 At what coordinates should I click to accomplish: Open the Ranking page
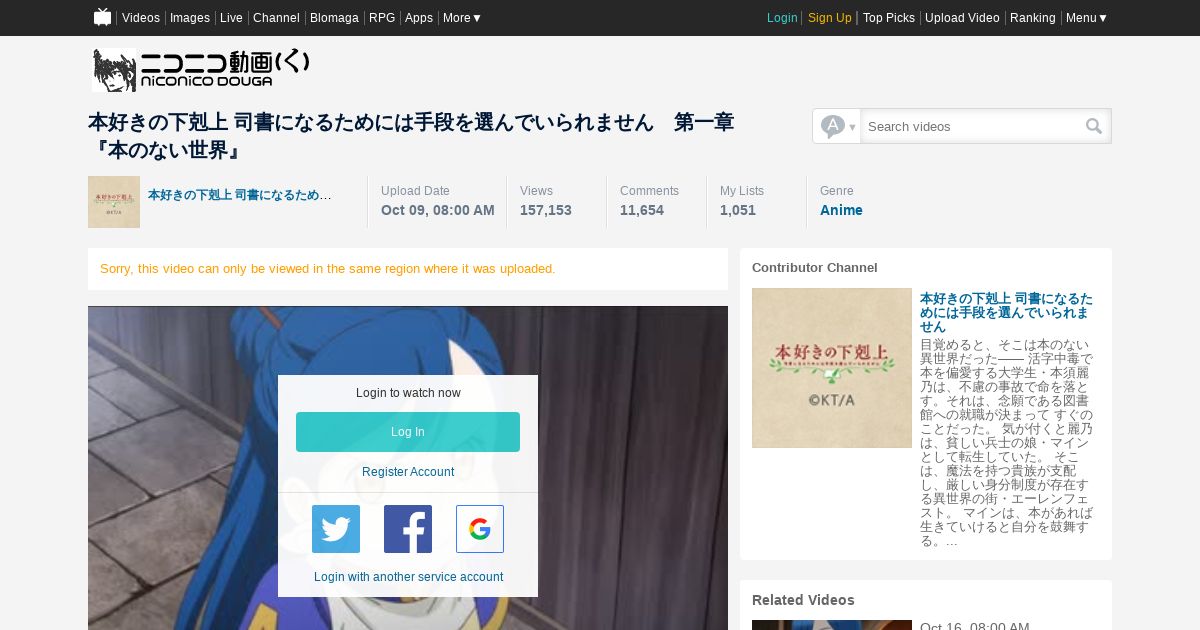(1033, 18)
